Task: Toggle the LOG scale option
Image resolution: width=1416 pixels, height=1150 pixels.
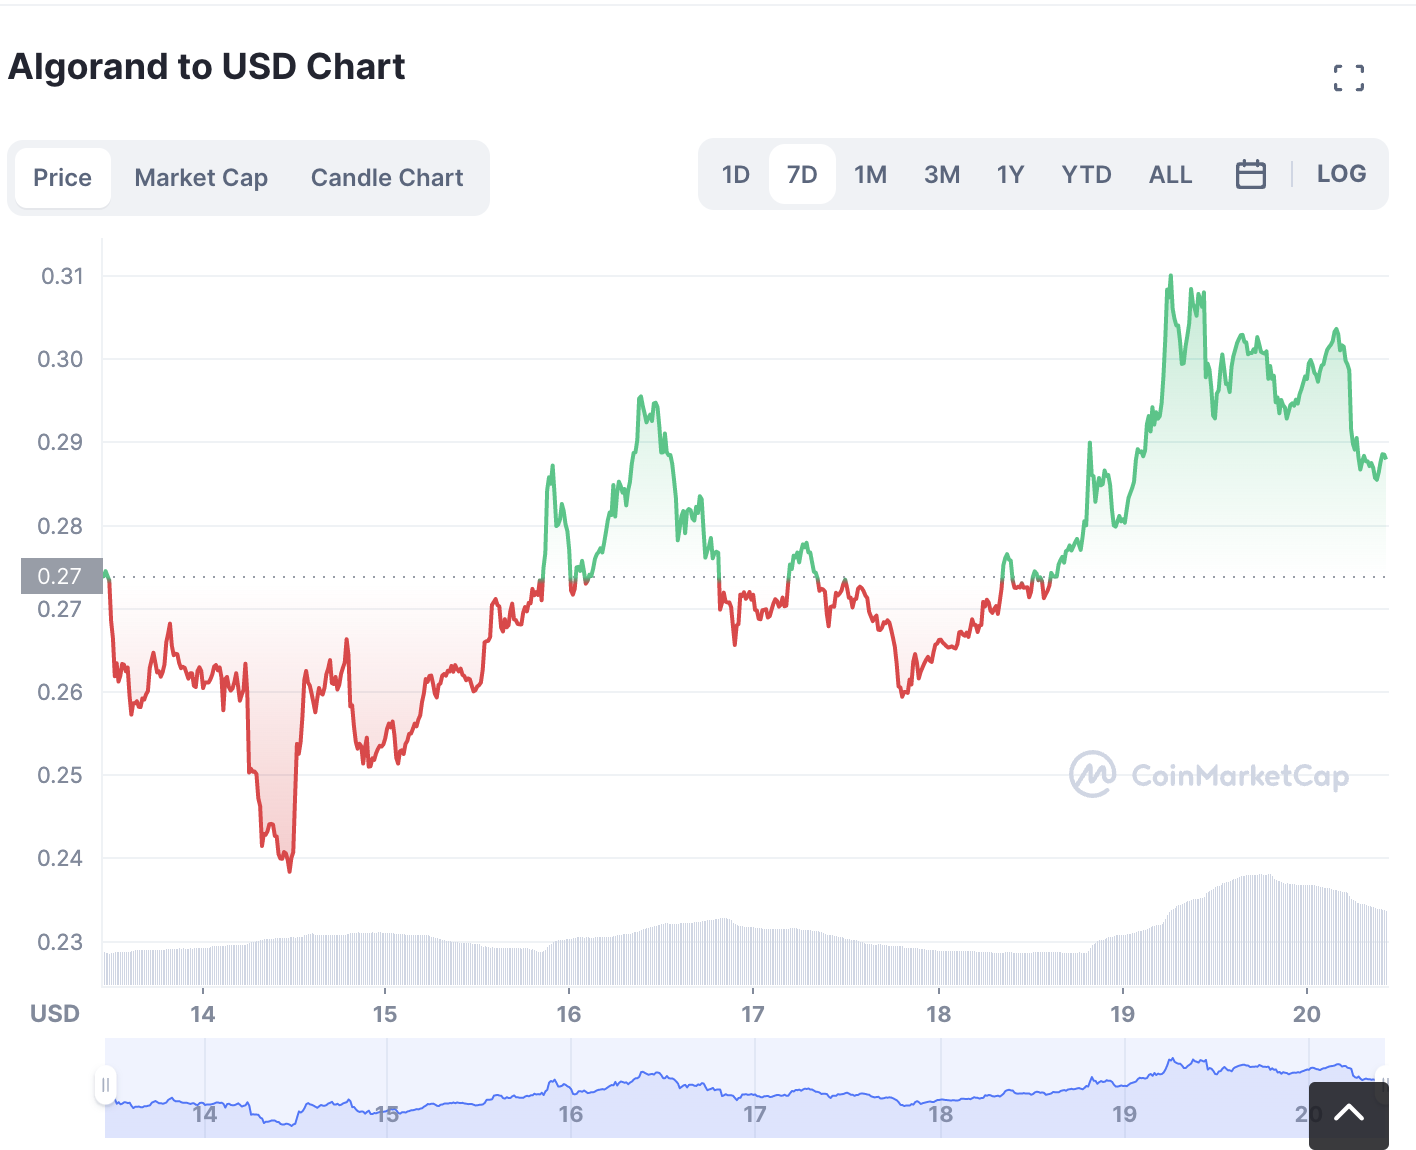Action: (x=1341, y=174)
